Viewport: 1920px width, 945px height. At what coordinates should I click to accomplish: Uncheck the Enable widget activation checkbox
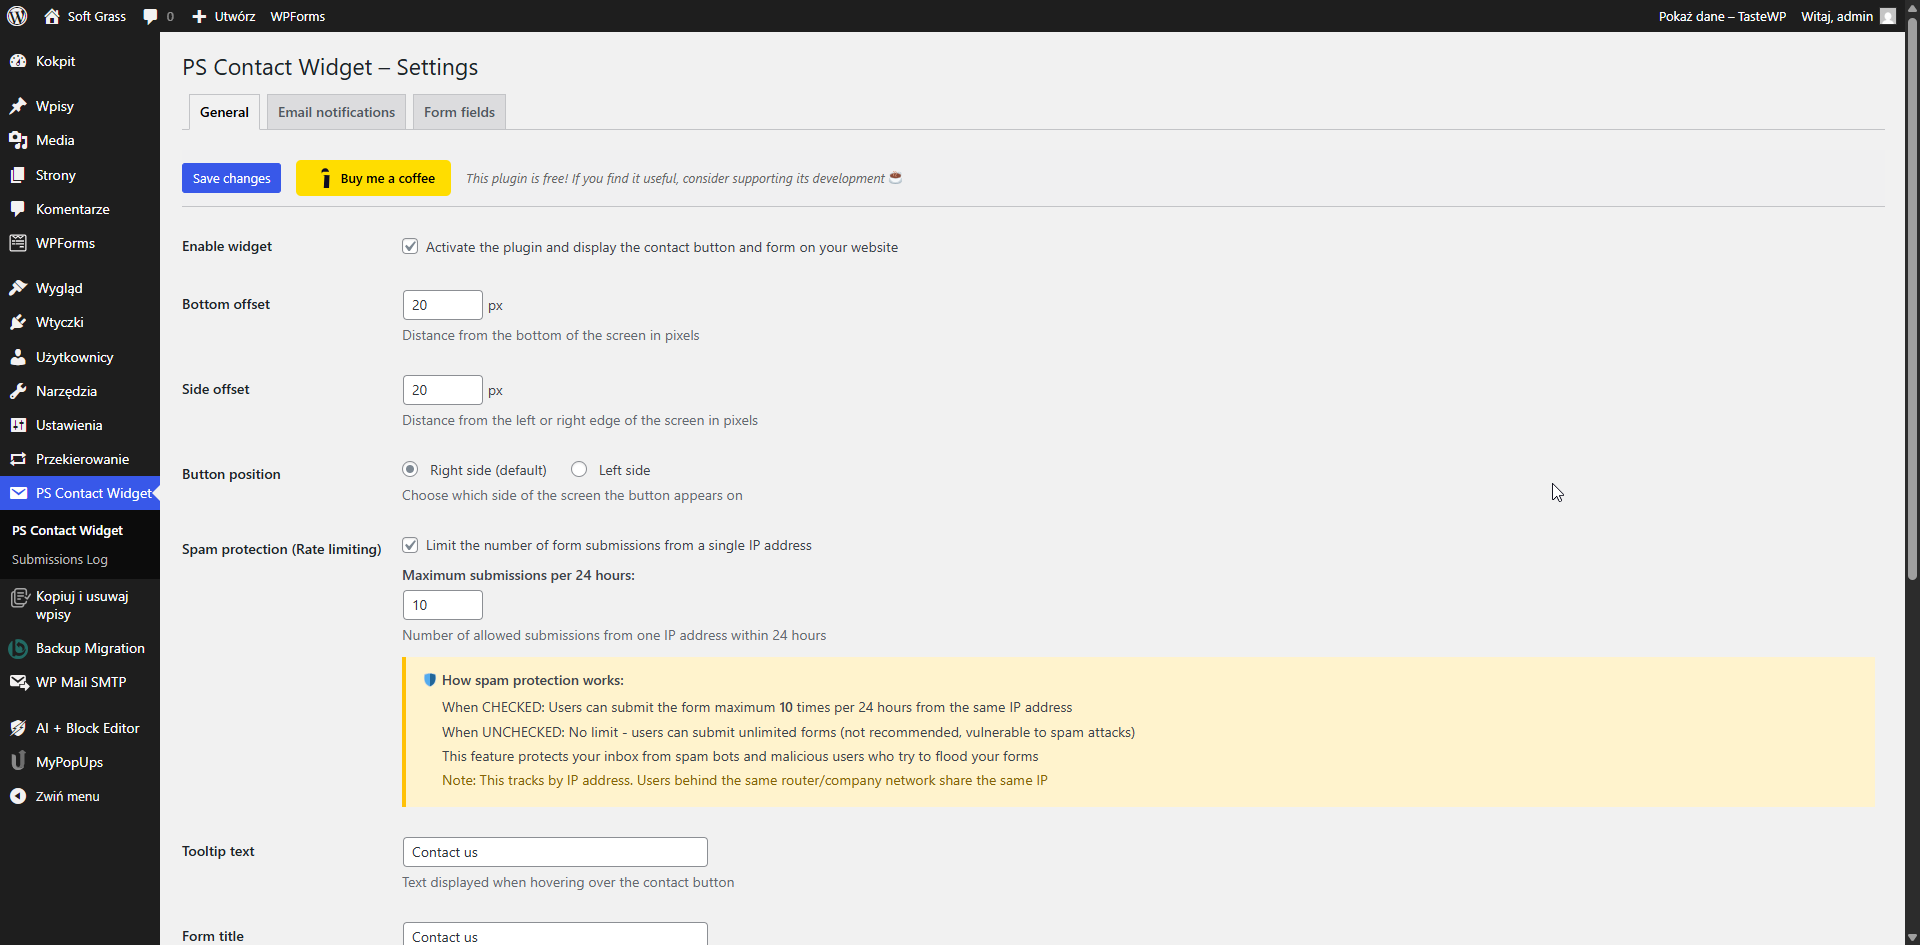[x=410, y=246]
